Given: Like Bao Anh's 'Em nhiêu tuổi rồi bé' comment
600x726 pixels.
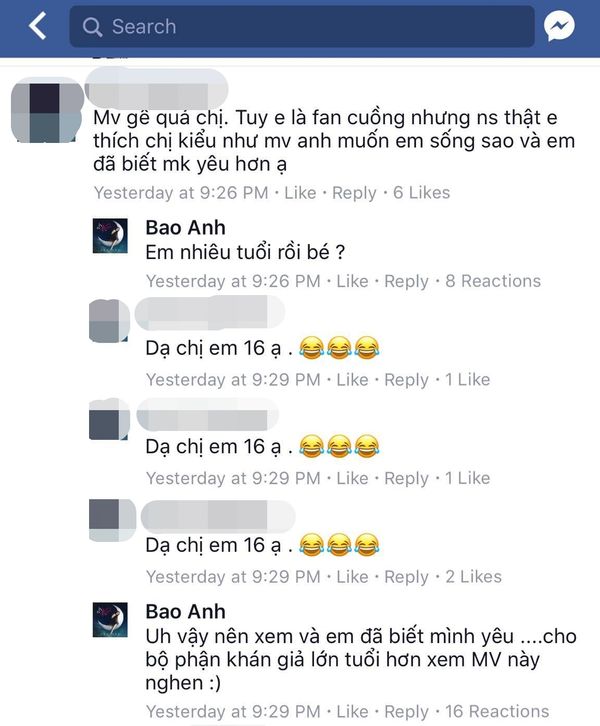Looking at the screenshot, I should 352,281.
